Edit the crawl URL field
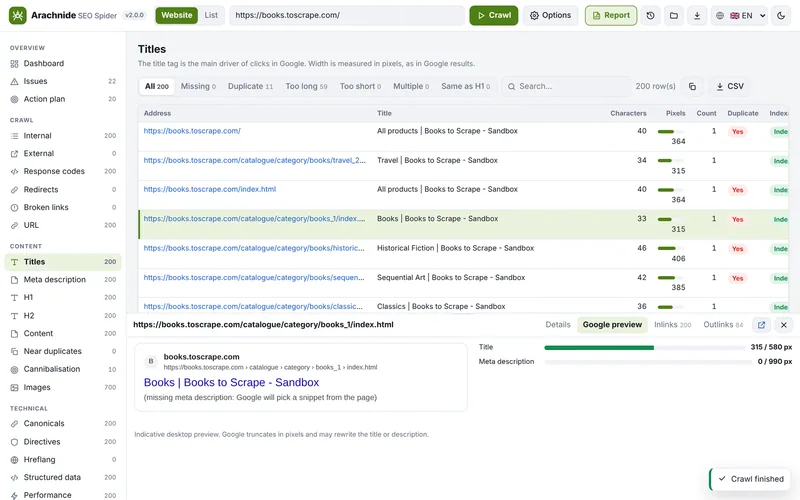The image size is (800, 500). tap(347, 15)
